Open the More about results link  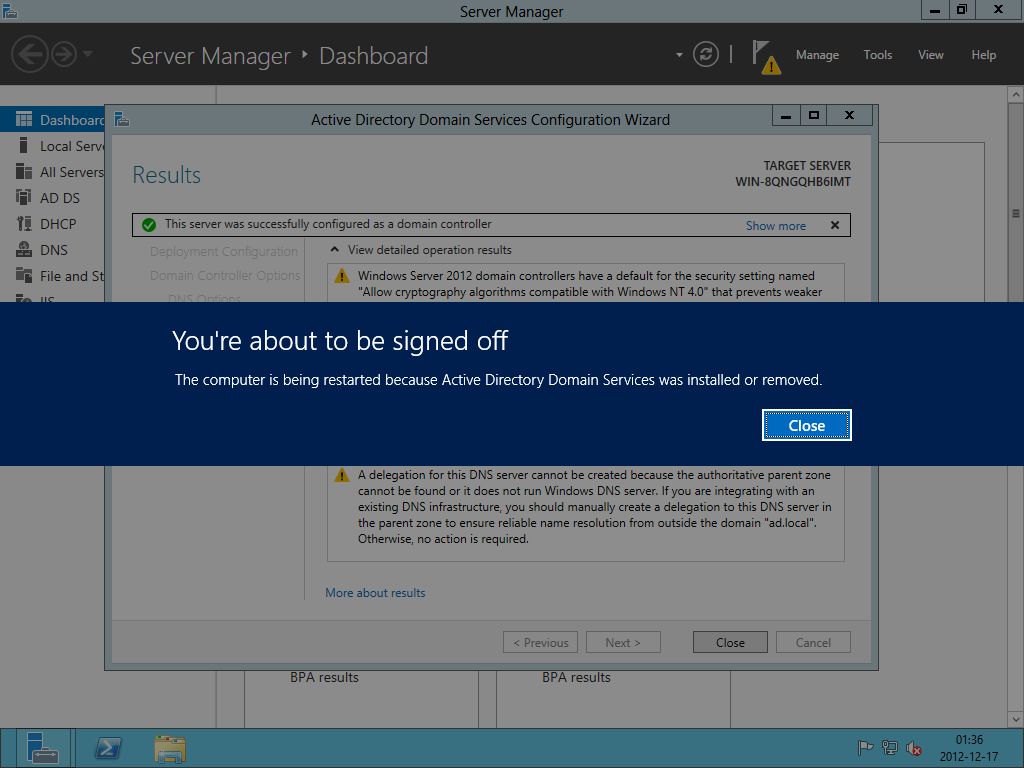point(376,593)
